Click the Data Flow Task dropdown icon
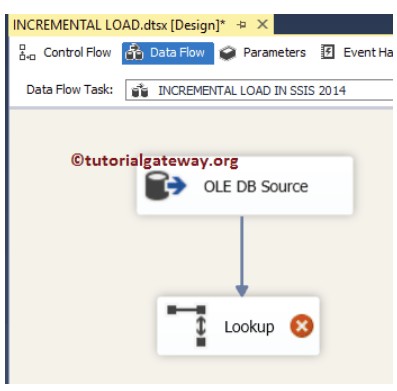 [x=140, y=90]
